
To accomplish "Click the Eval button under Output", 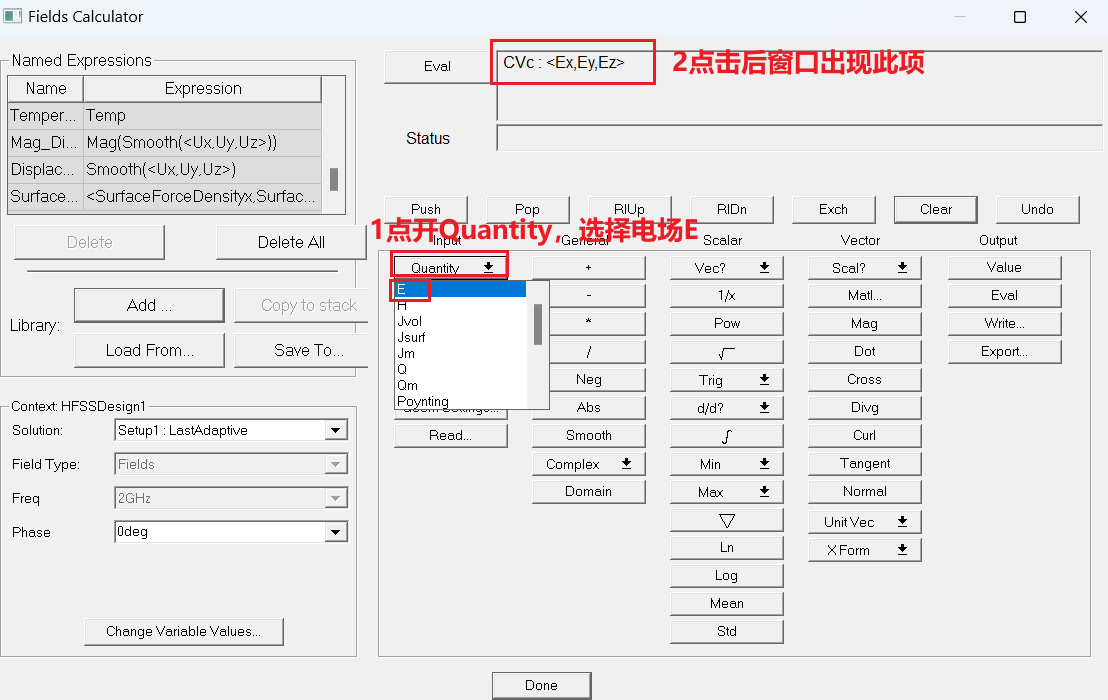I will 1004,295.
